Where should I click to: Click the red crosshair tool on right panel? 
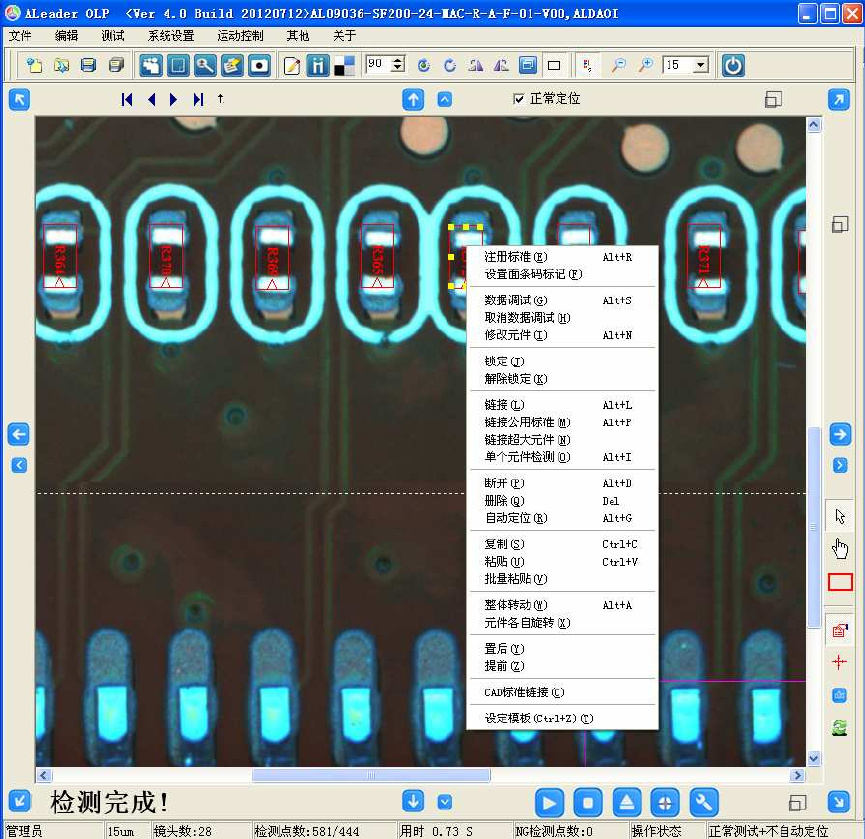pyautogui.click(x=839, y=662)
